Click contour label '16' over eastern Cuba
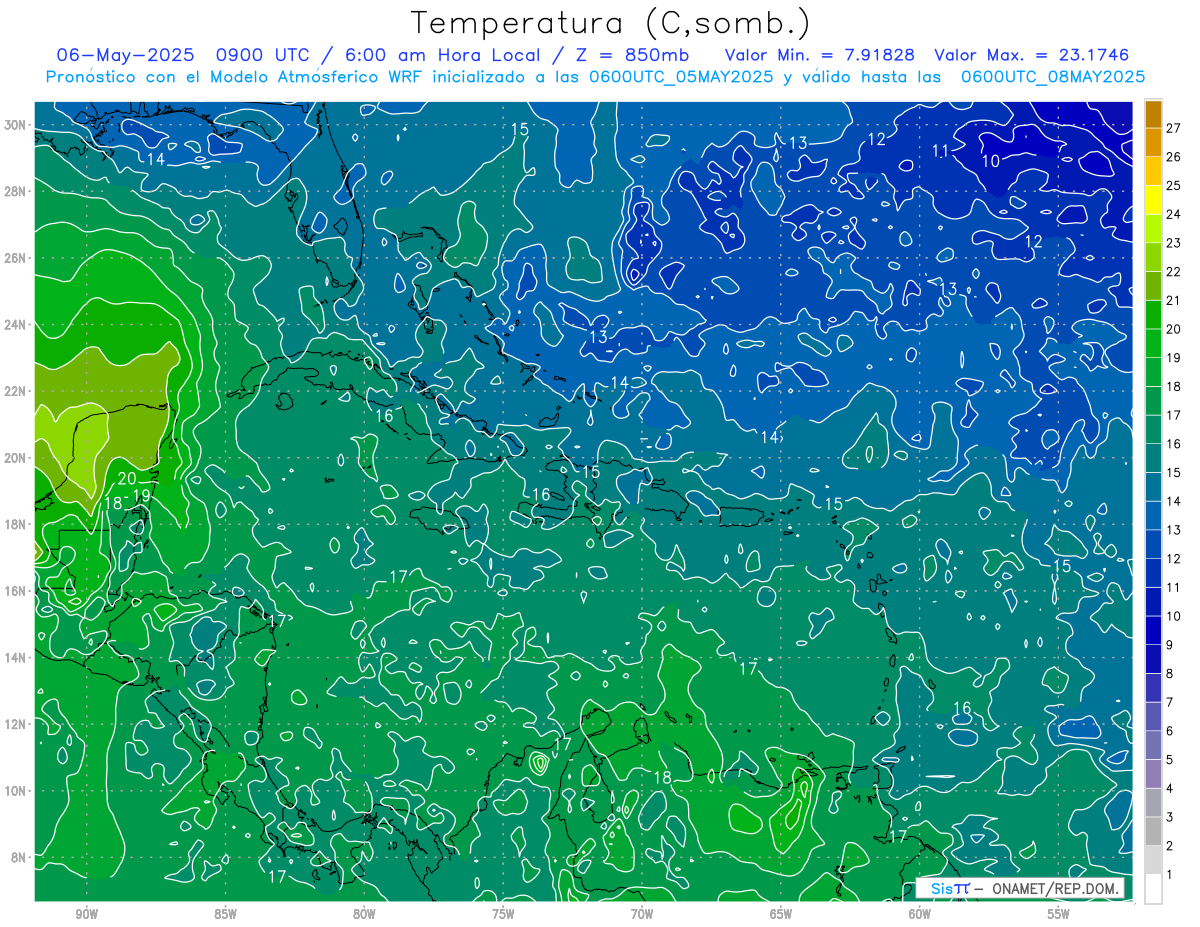 click(384, 415)
